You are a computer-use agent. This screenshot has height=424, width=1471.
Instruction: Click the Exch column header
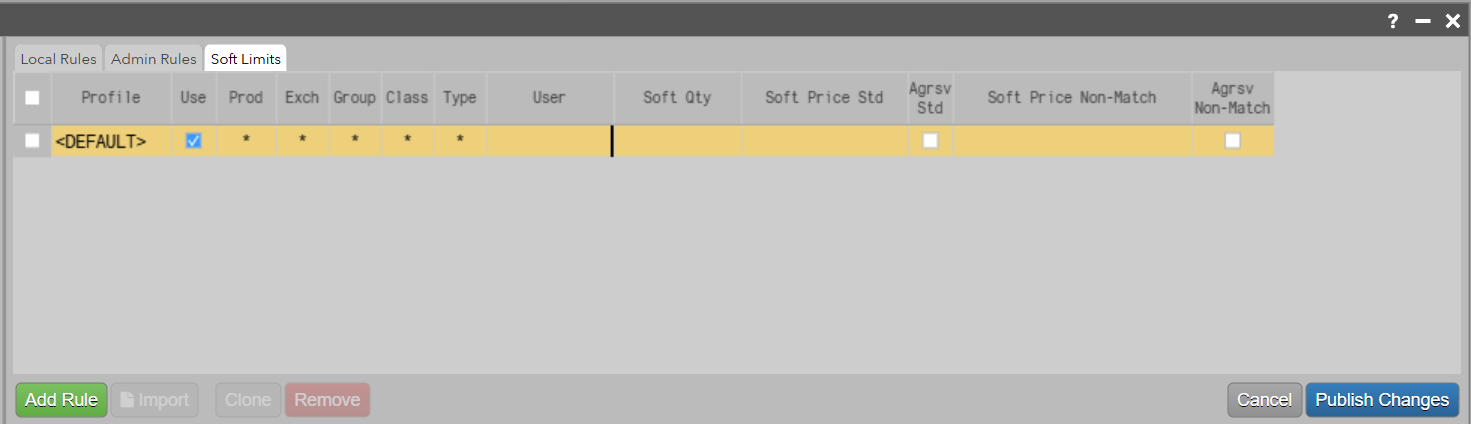[x=302, y=98]
